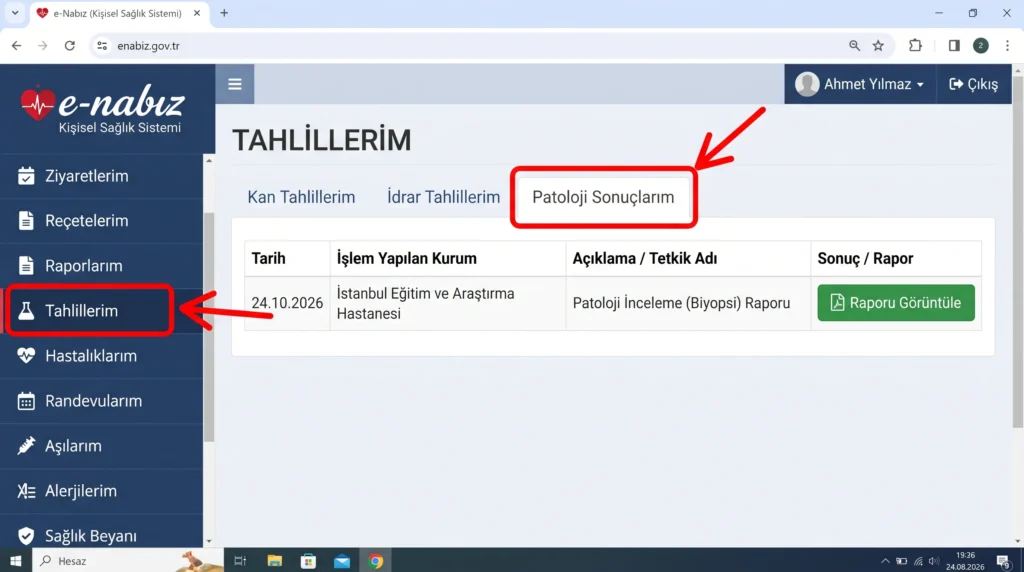Click the Tahlillerim flask icon

pyautogui.click(x=26, y=311)
